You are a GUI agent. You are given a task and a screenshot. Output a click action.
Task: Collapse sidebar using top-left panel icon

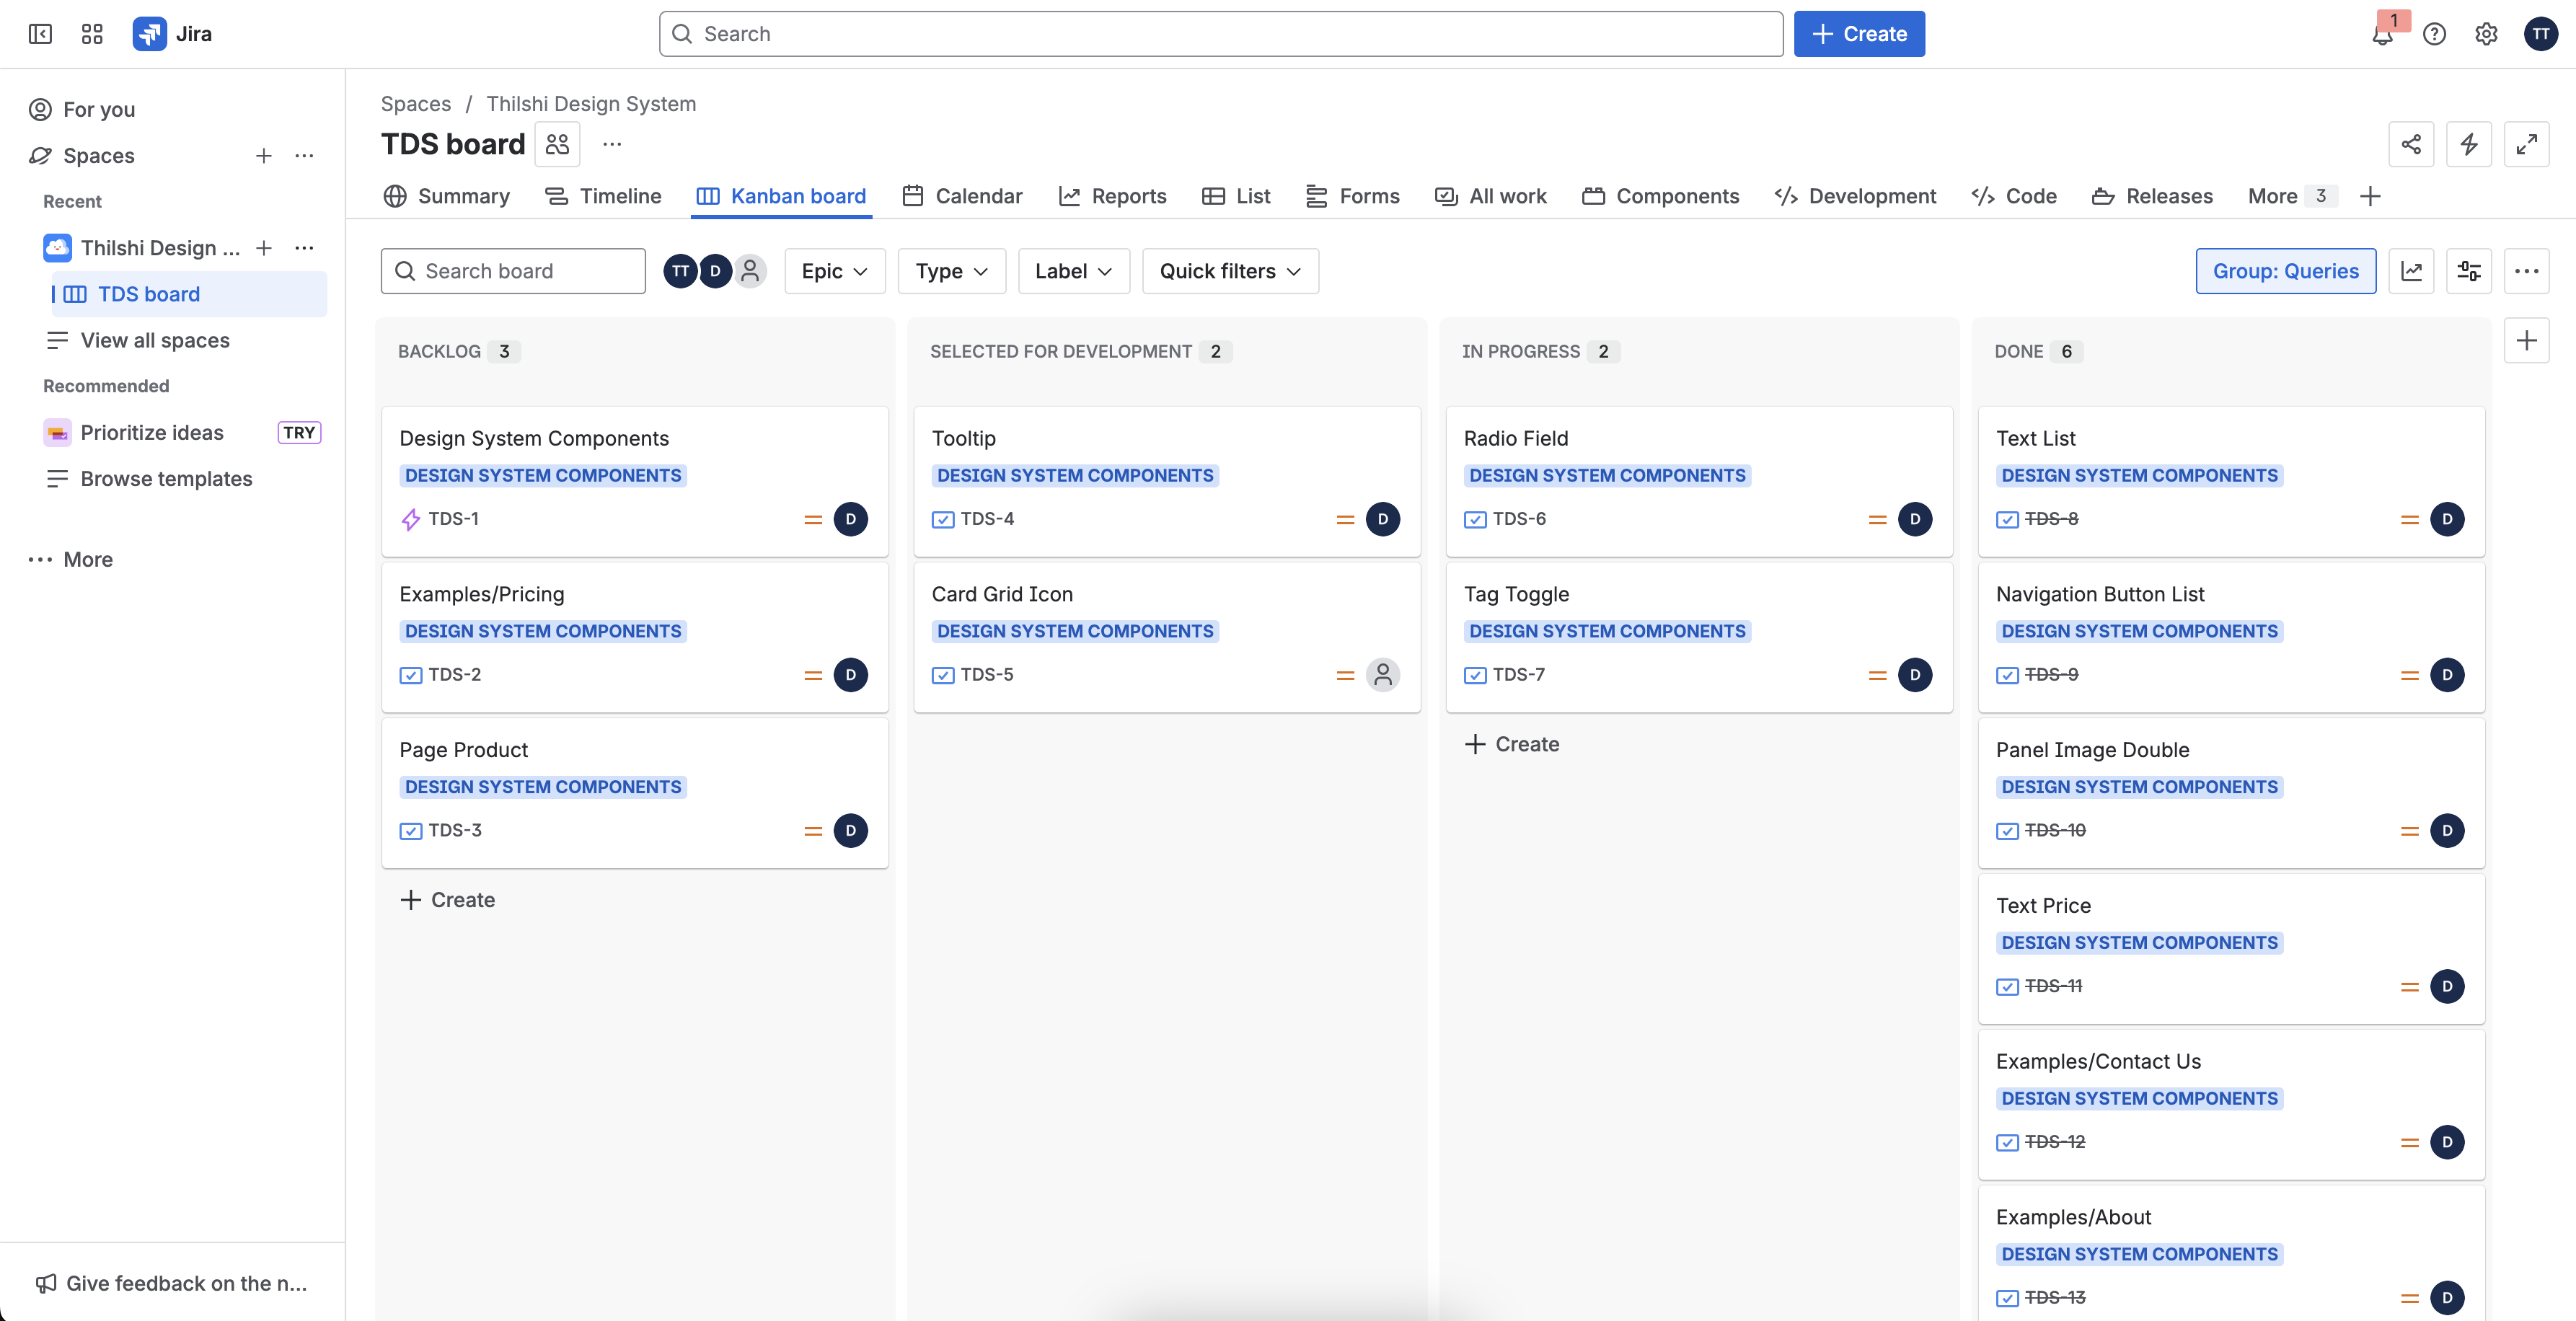(x=40, y=34)
